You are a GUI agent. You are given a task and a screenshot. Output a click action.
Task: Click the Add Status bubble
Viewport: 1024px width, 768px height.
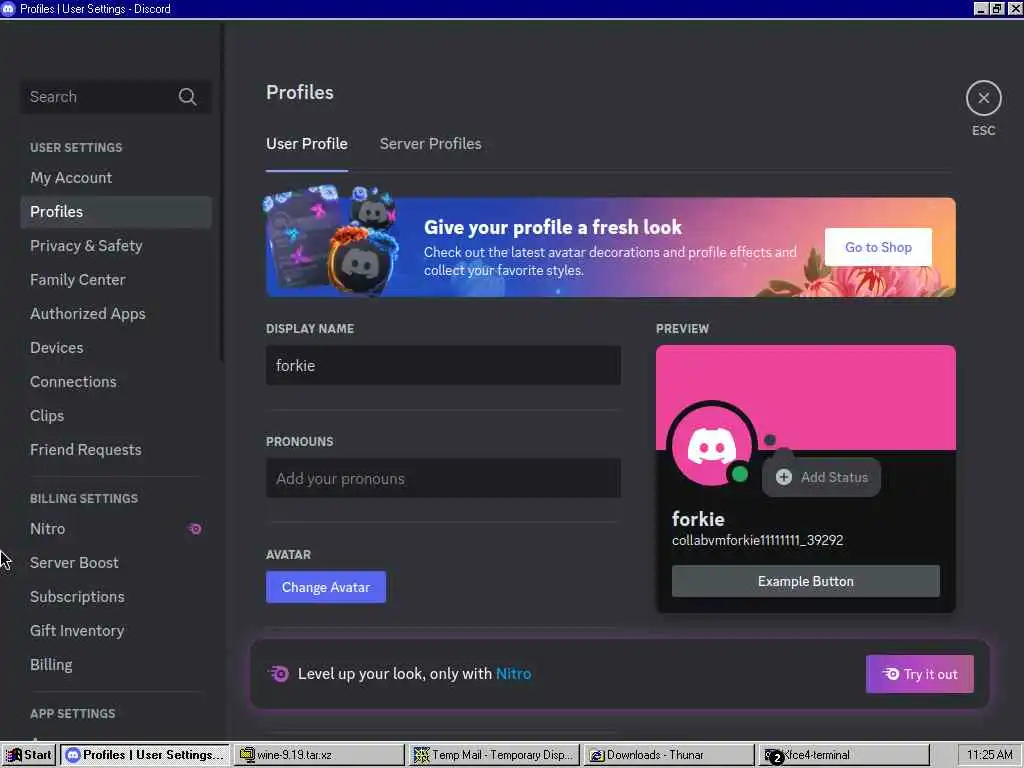[x=822, y=477]
